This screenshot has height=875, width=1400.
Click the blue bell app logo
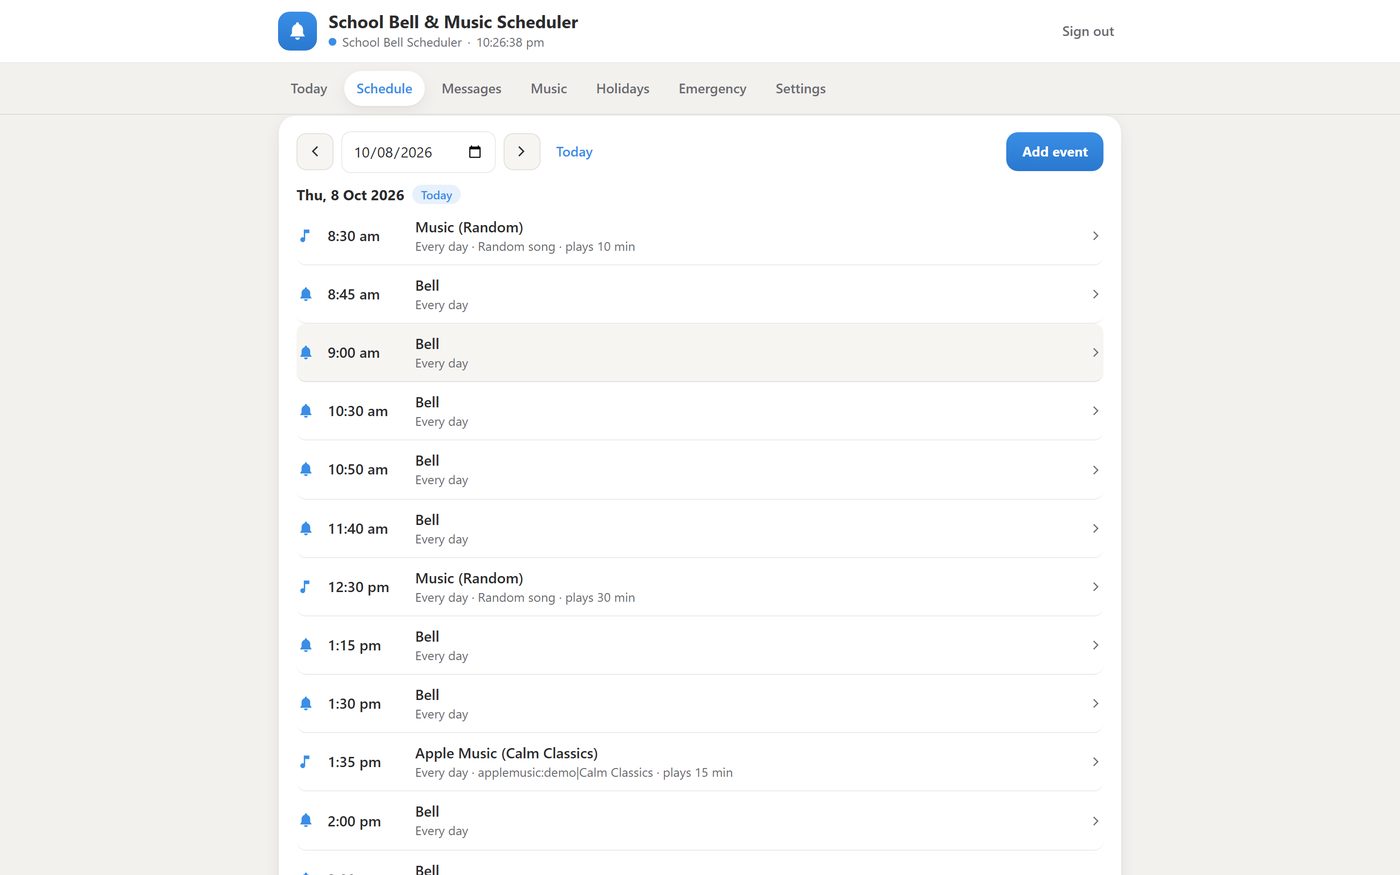[x=297, y=31]
